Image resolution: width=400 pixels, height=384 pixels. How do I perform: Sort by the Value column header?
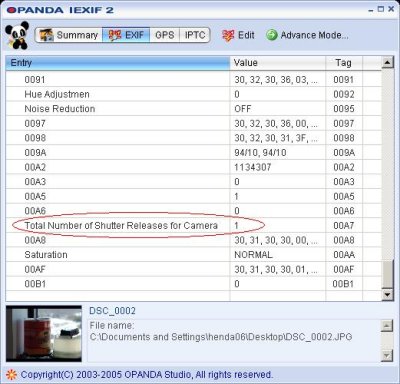pyautogui.click(x=278, y=63)
